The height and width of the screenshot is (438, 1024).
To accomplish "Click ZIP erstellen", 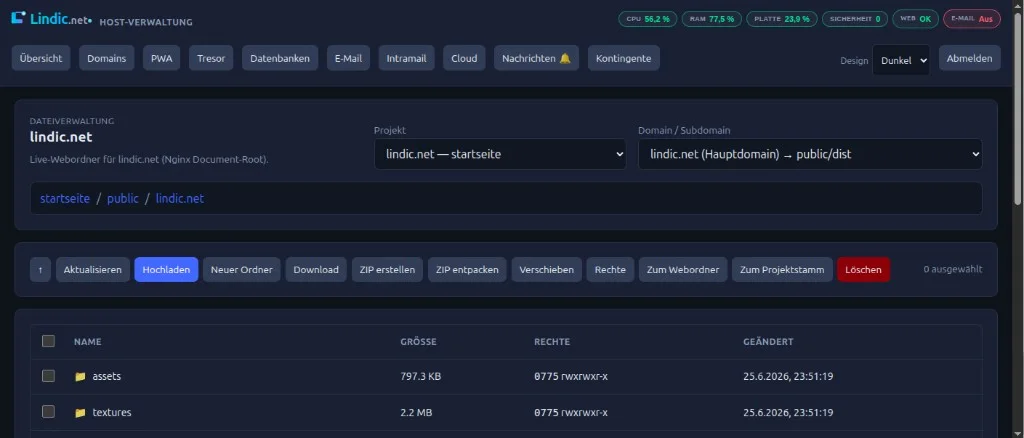I will pos(387,270).
